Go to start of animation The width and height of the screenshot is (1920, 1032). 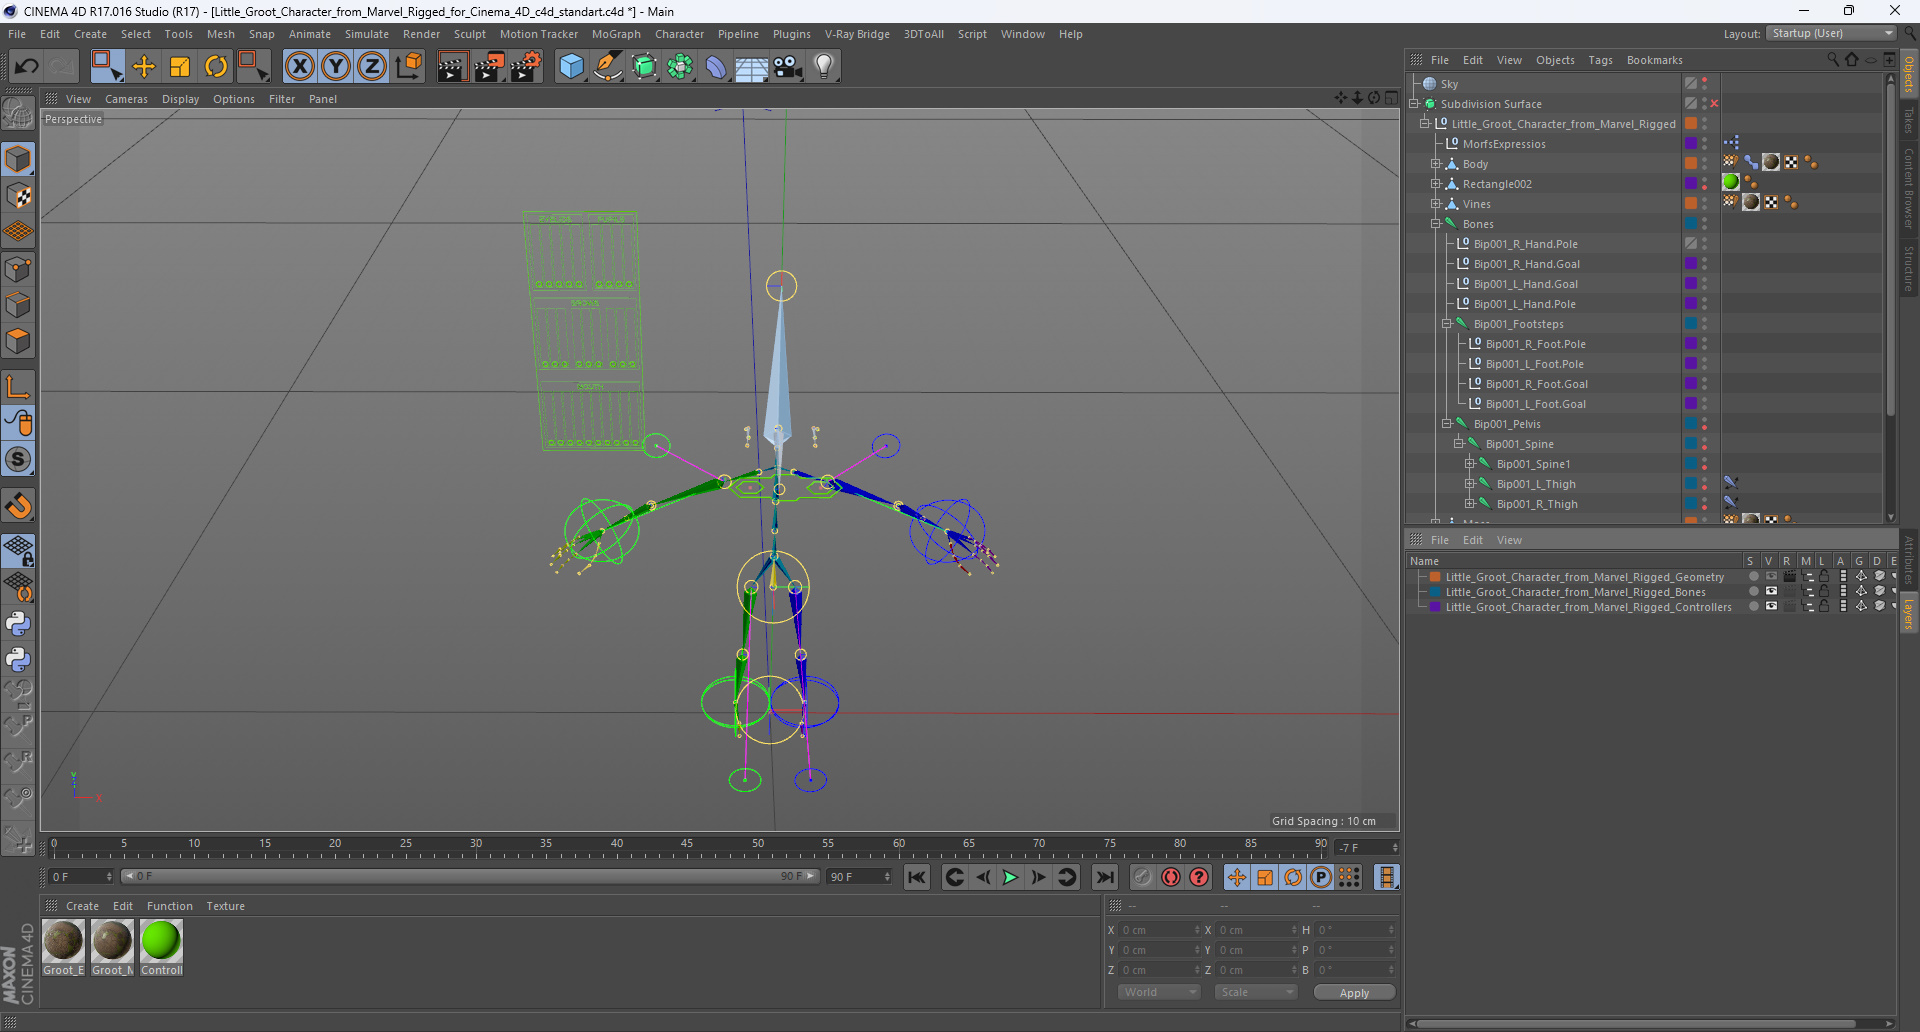click(x=916, y=877)
